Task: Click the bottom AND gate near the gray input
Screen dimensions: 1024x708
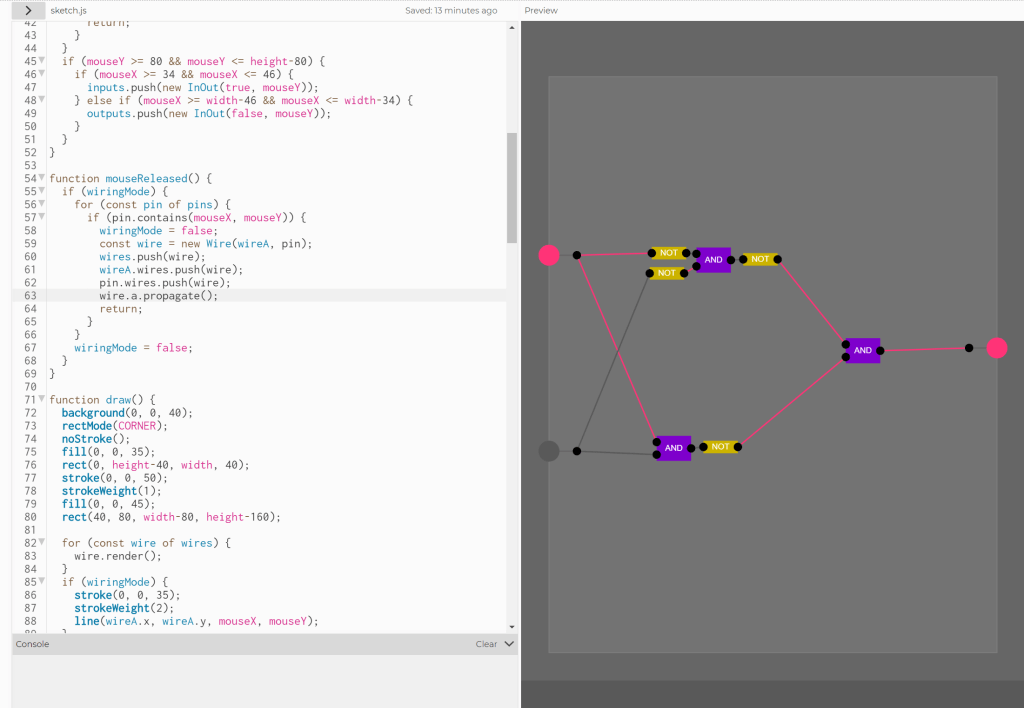Action: click(x=674, y=448)
